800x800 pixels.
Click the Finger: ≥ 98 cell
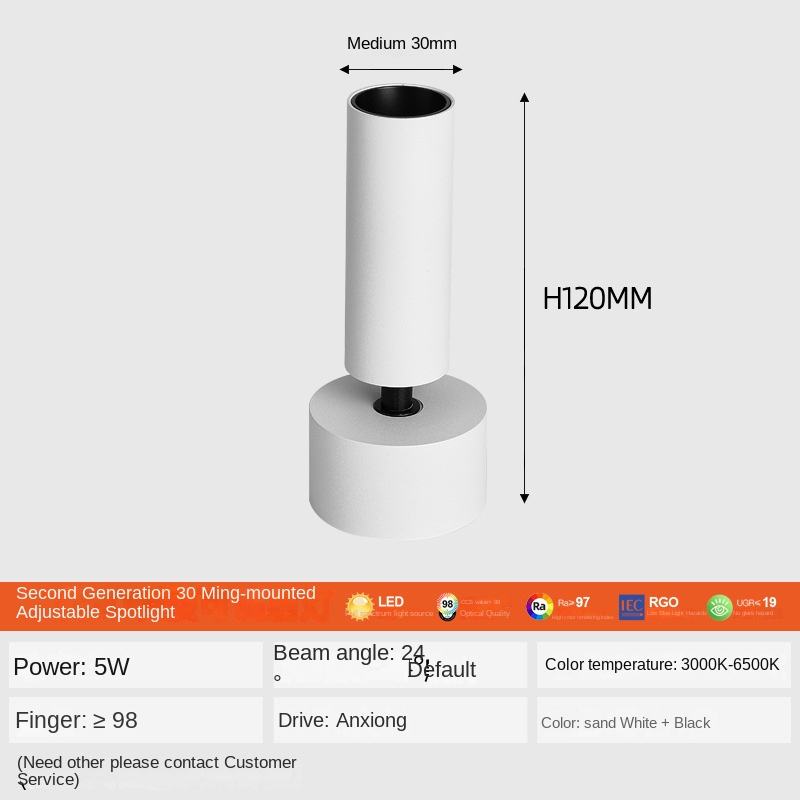point(136,720)
